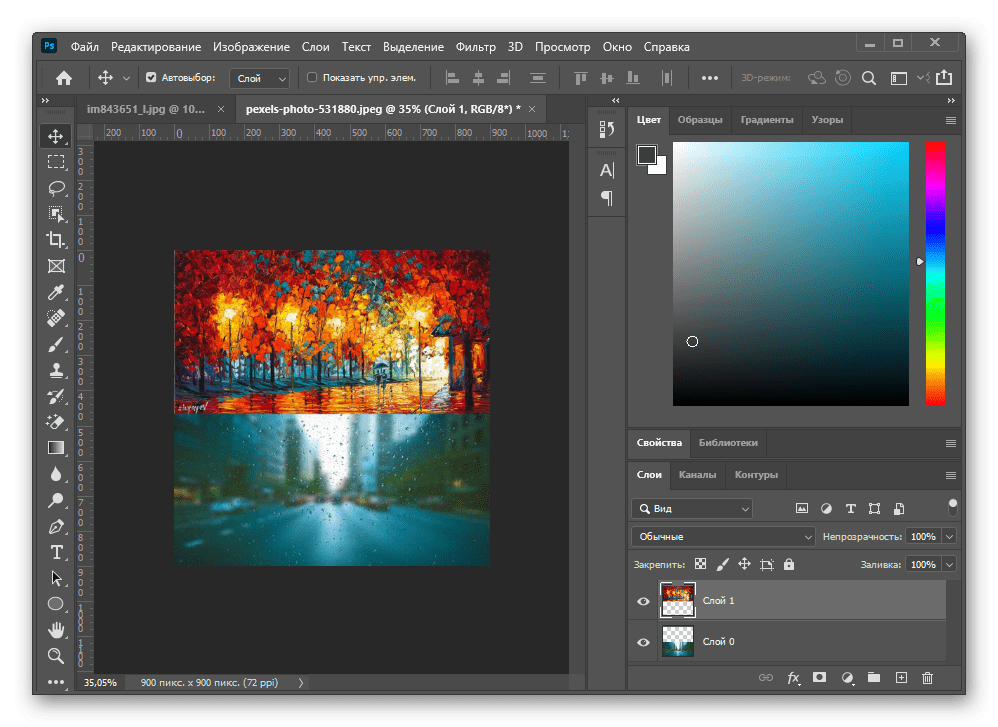Click the hue spectrum slider bar
The image size is (998, 727).
click(x=935, y=274)
